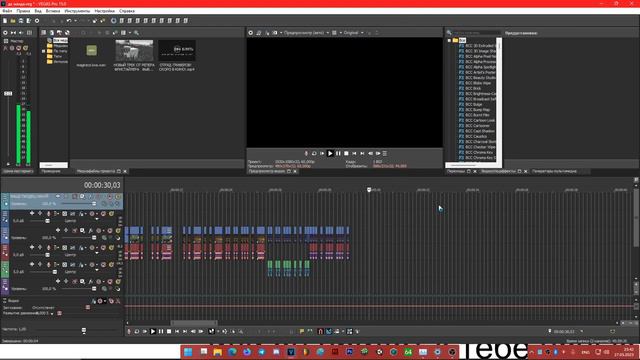Click the purple video track level slider

tap(94, 289)
